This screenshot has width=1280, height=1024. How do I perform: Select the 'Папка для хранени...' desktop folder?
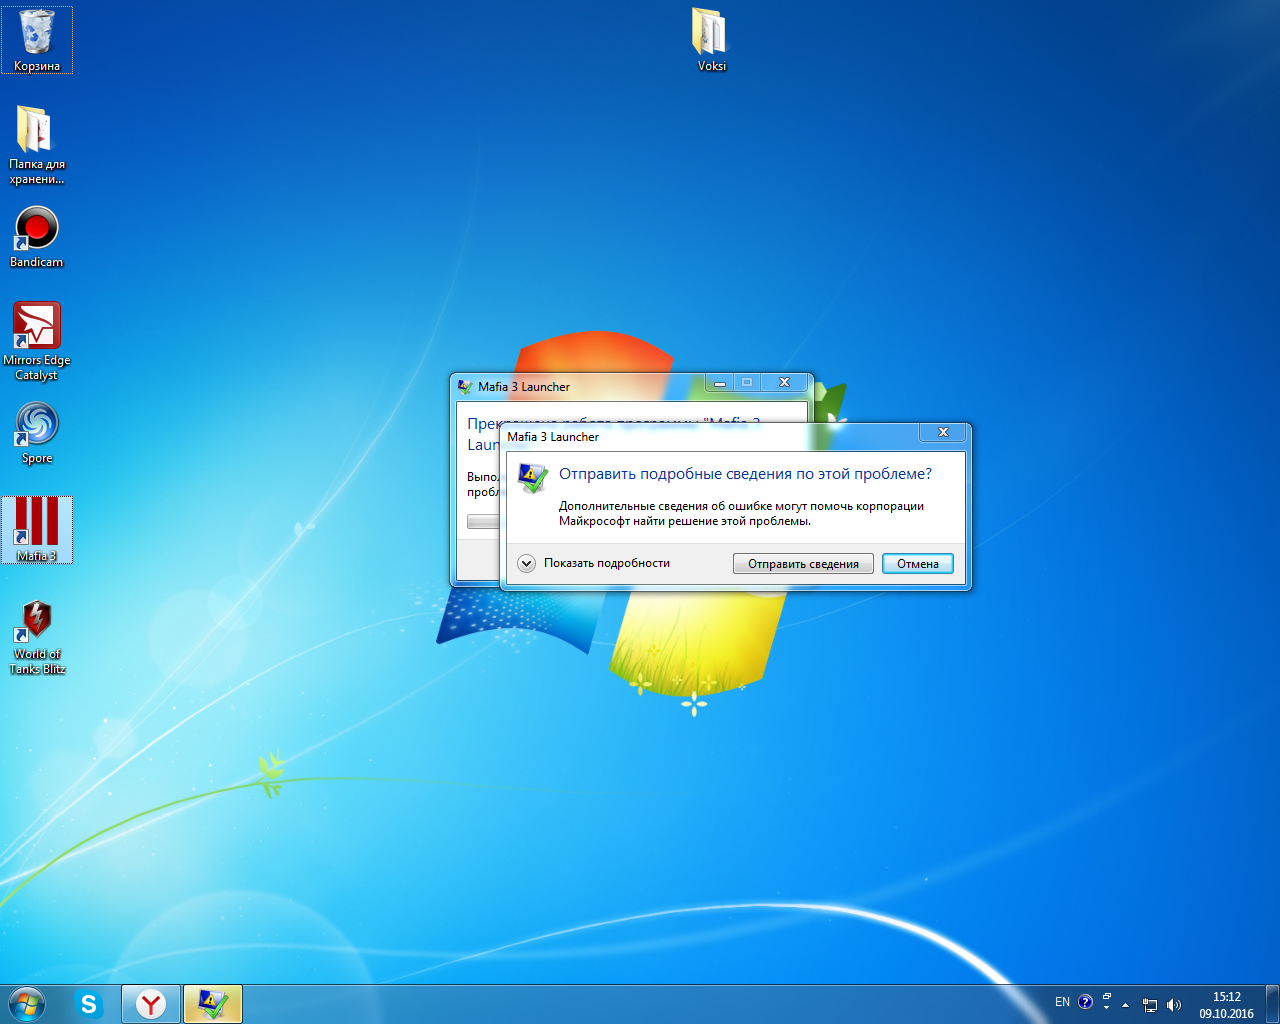click(37, 145)
